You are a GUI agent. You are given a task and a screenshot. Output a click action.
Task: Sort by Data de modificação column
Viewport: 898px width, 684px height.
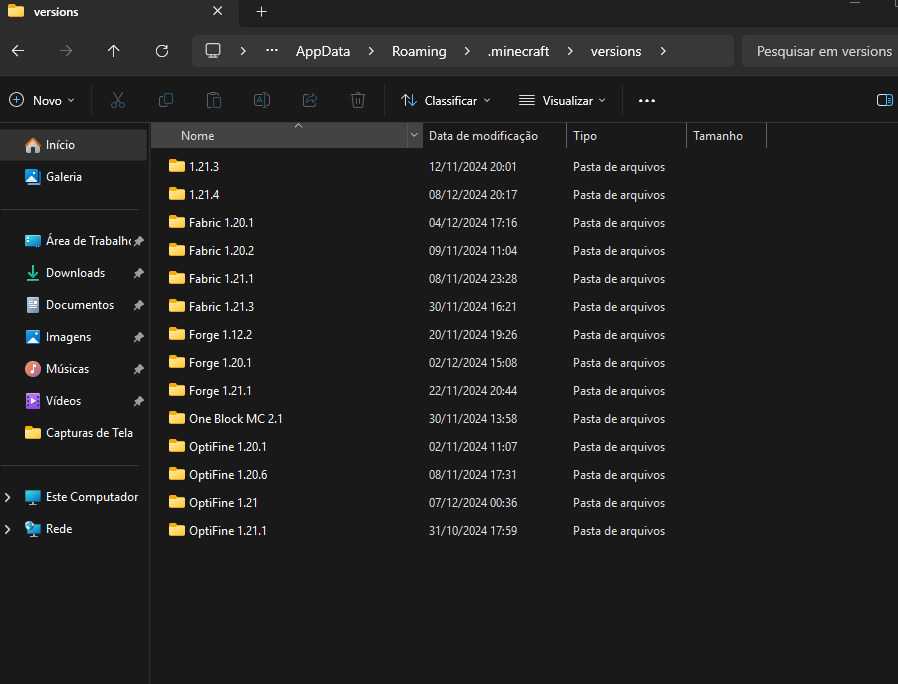[x=494, y=136]
